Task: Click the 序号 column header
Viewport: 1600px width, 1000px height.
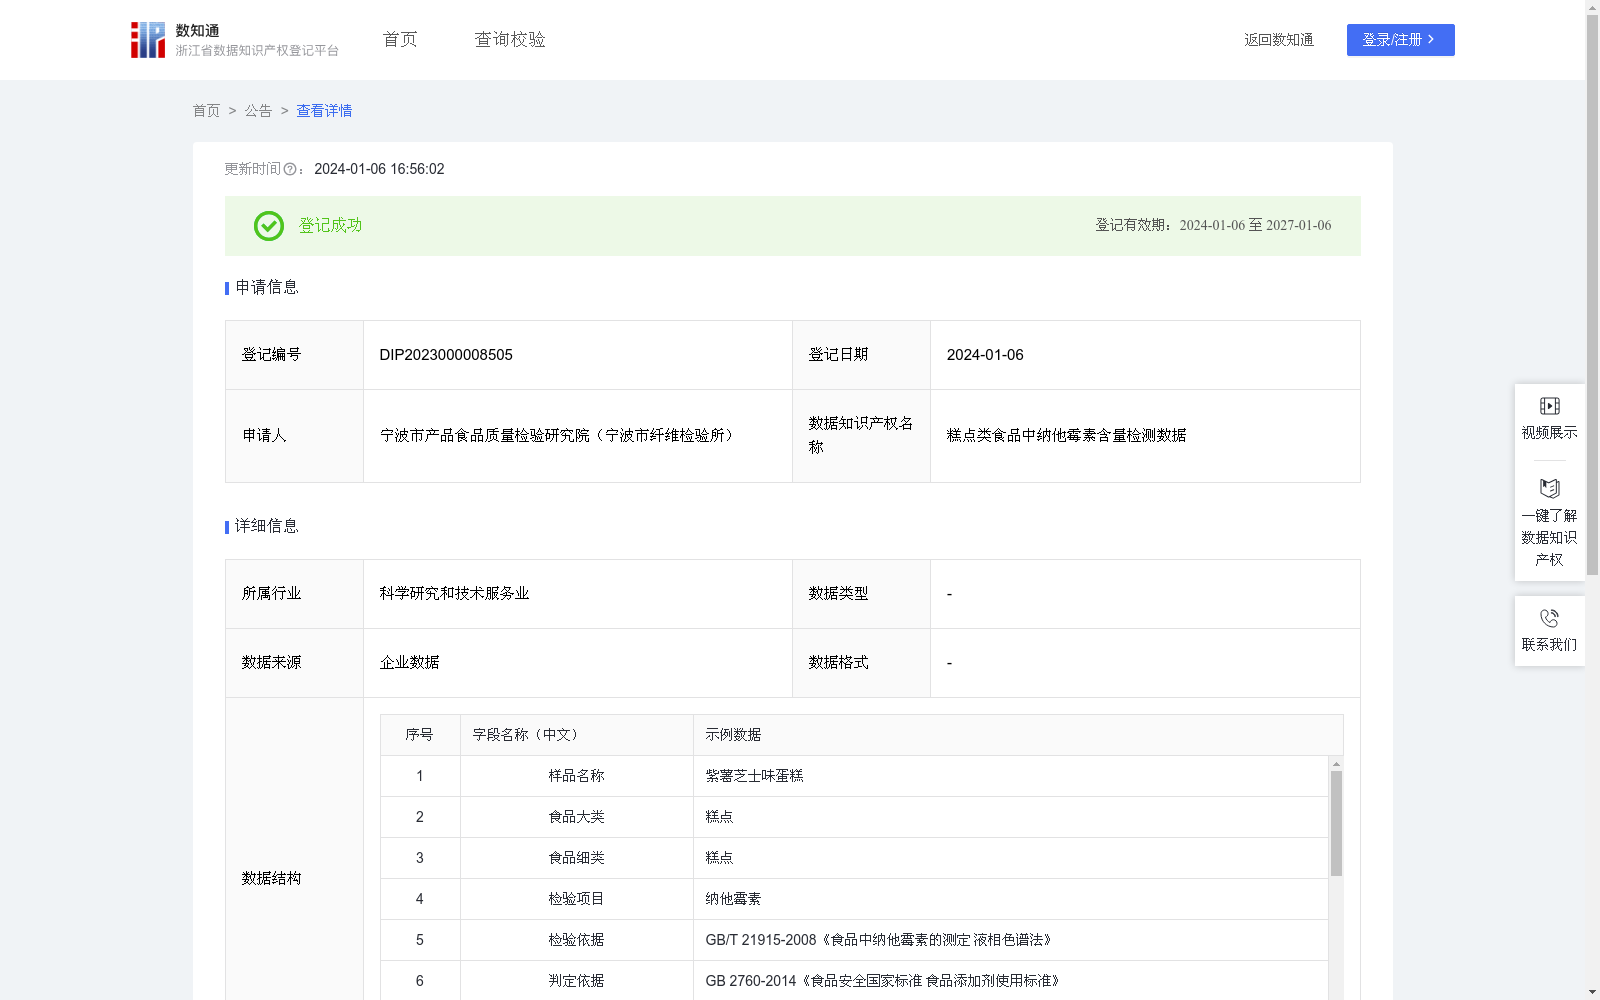Action: [x=419, y=735]
